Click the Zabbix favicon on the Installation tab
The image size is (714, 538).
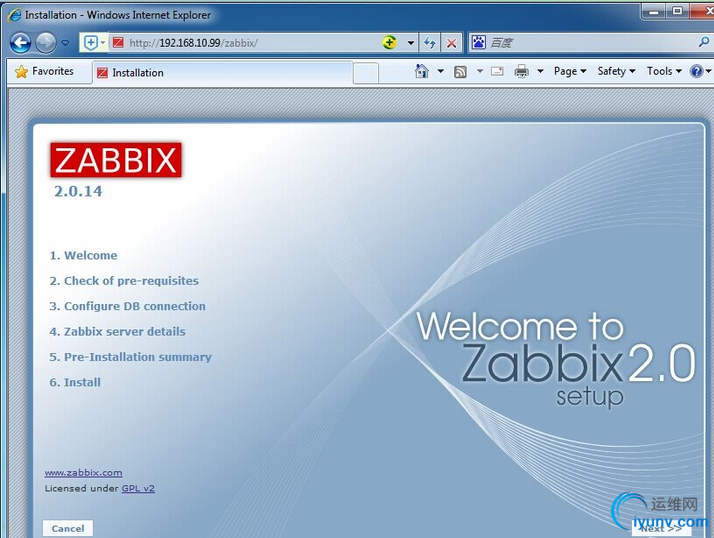point(102,72)
